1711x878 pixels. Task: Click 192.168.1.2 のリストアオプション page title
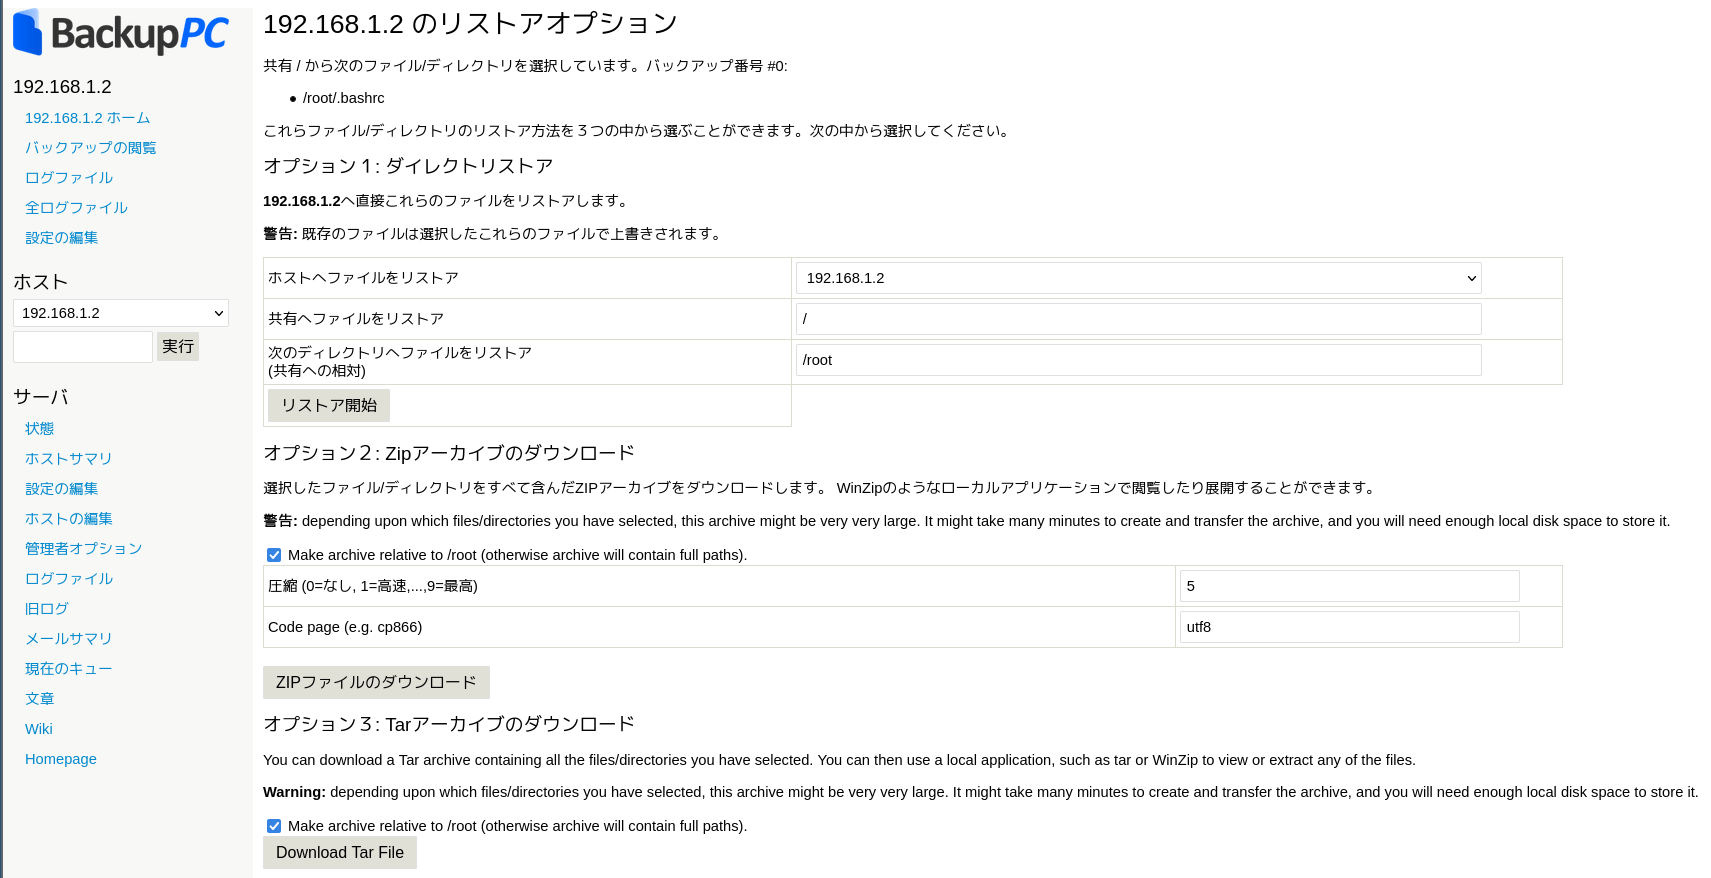(471, 24)
